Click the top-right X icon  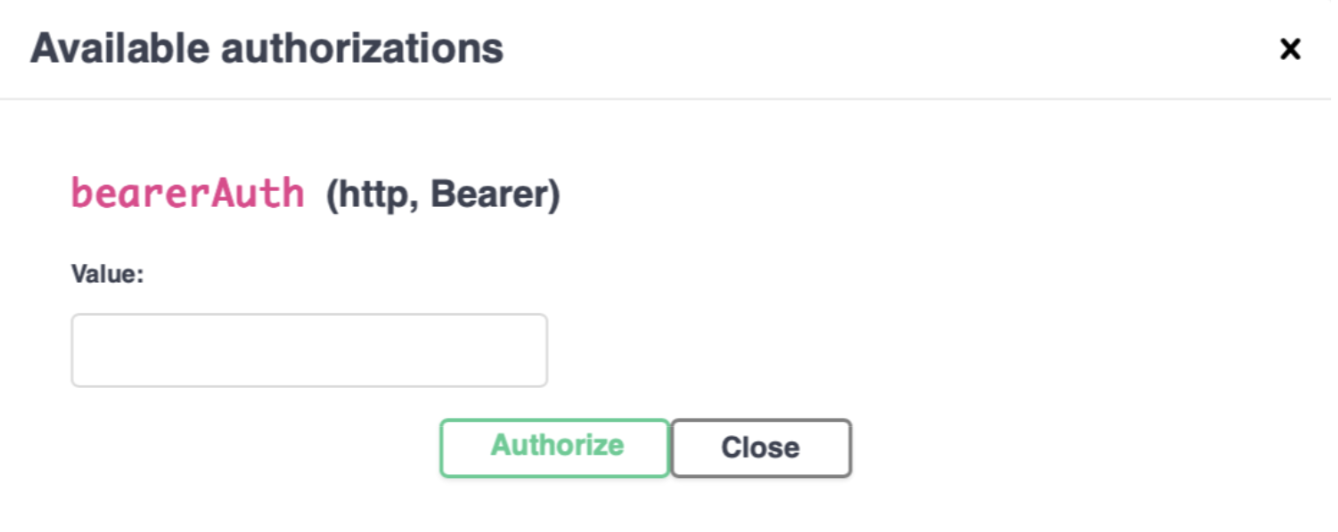pos(1290,48)
